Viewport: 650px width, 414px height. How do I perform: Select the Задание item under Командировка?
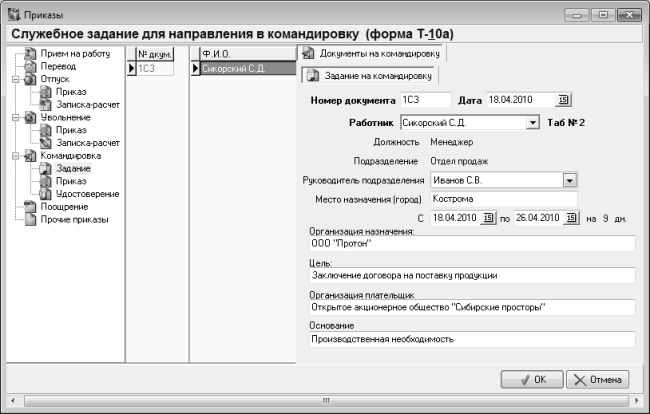(72, 168)
